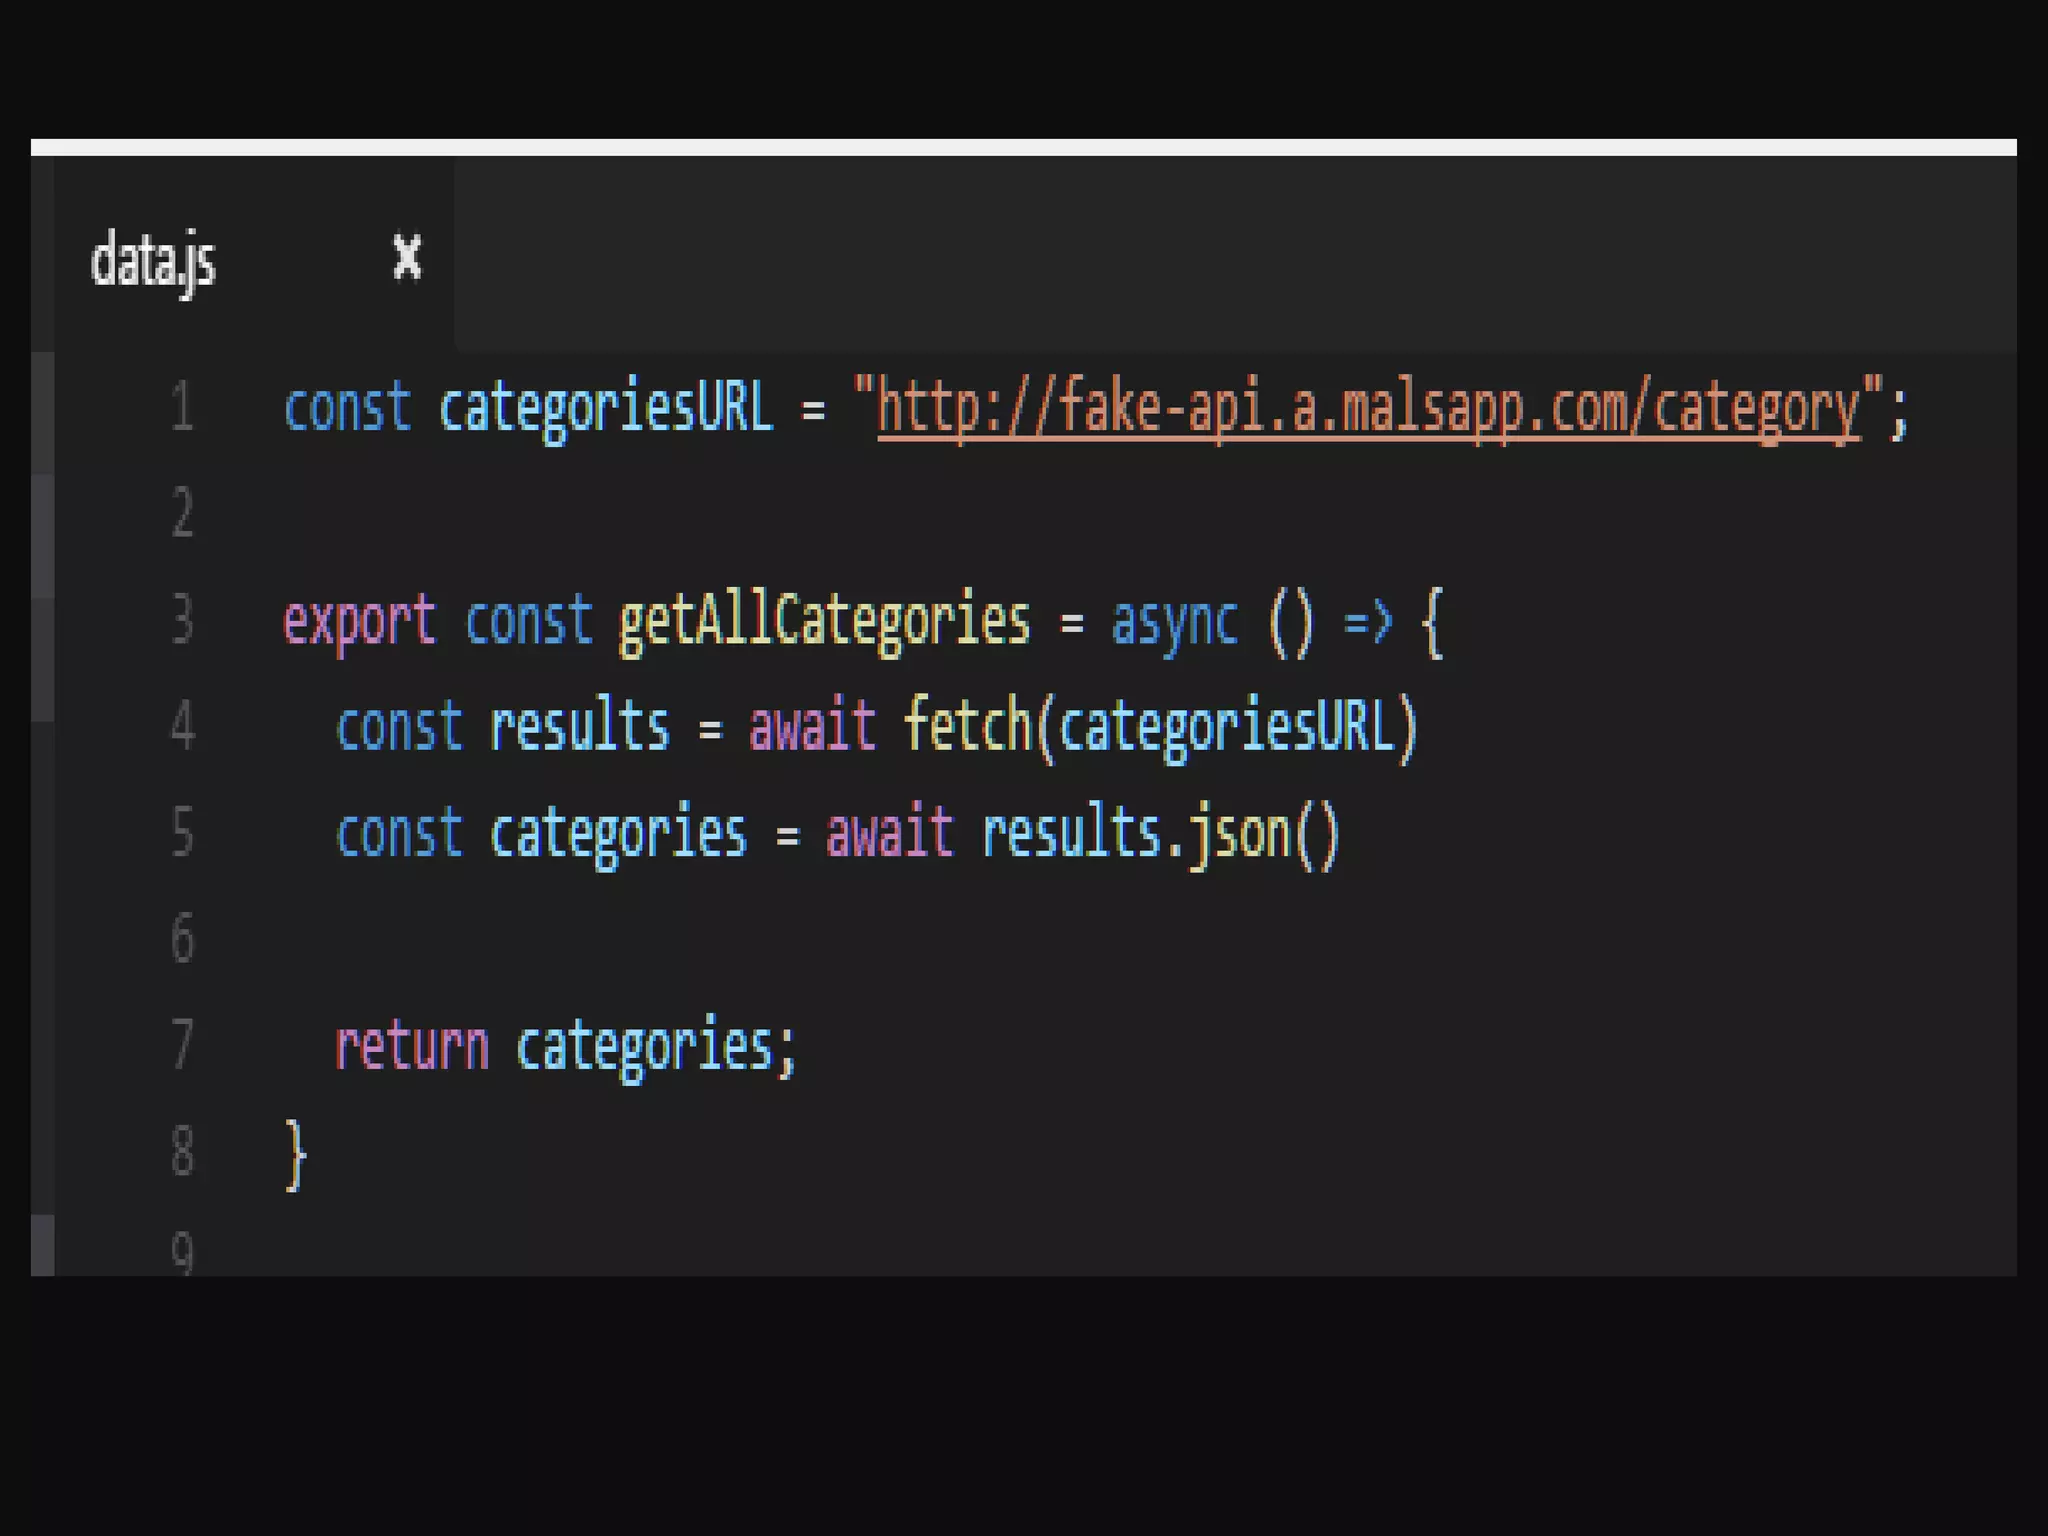Click the getAllCategories function name
This screenshot has height=1536, width=2048.
[824, 620]
